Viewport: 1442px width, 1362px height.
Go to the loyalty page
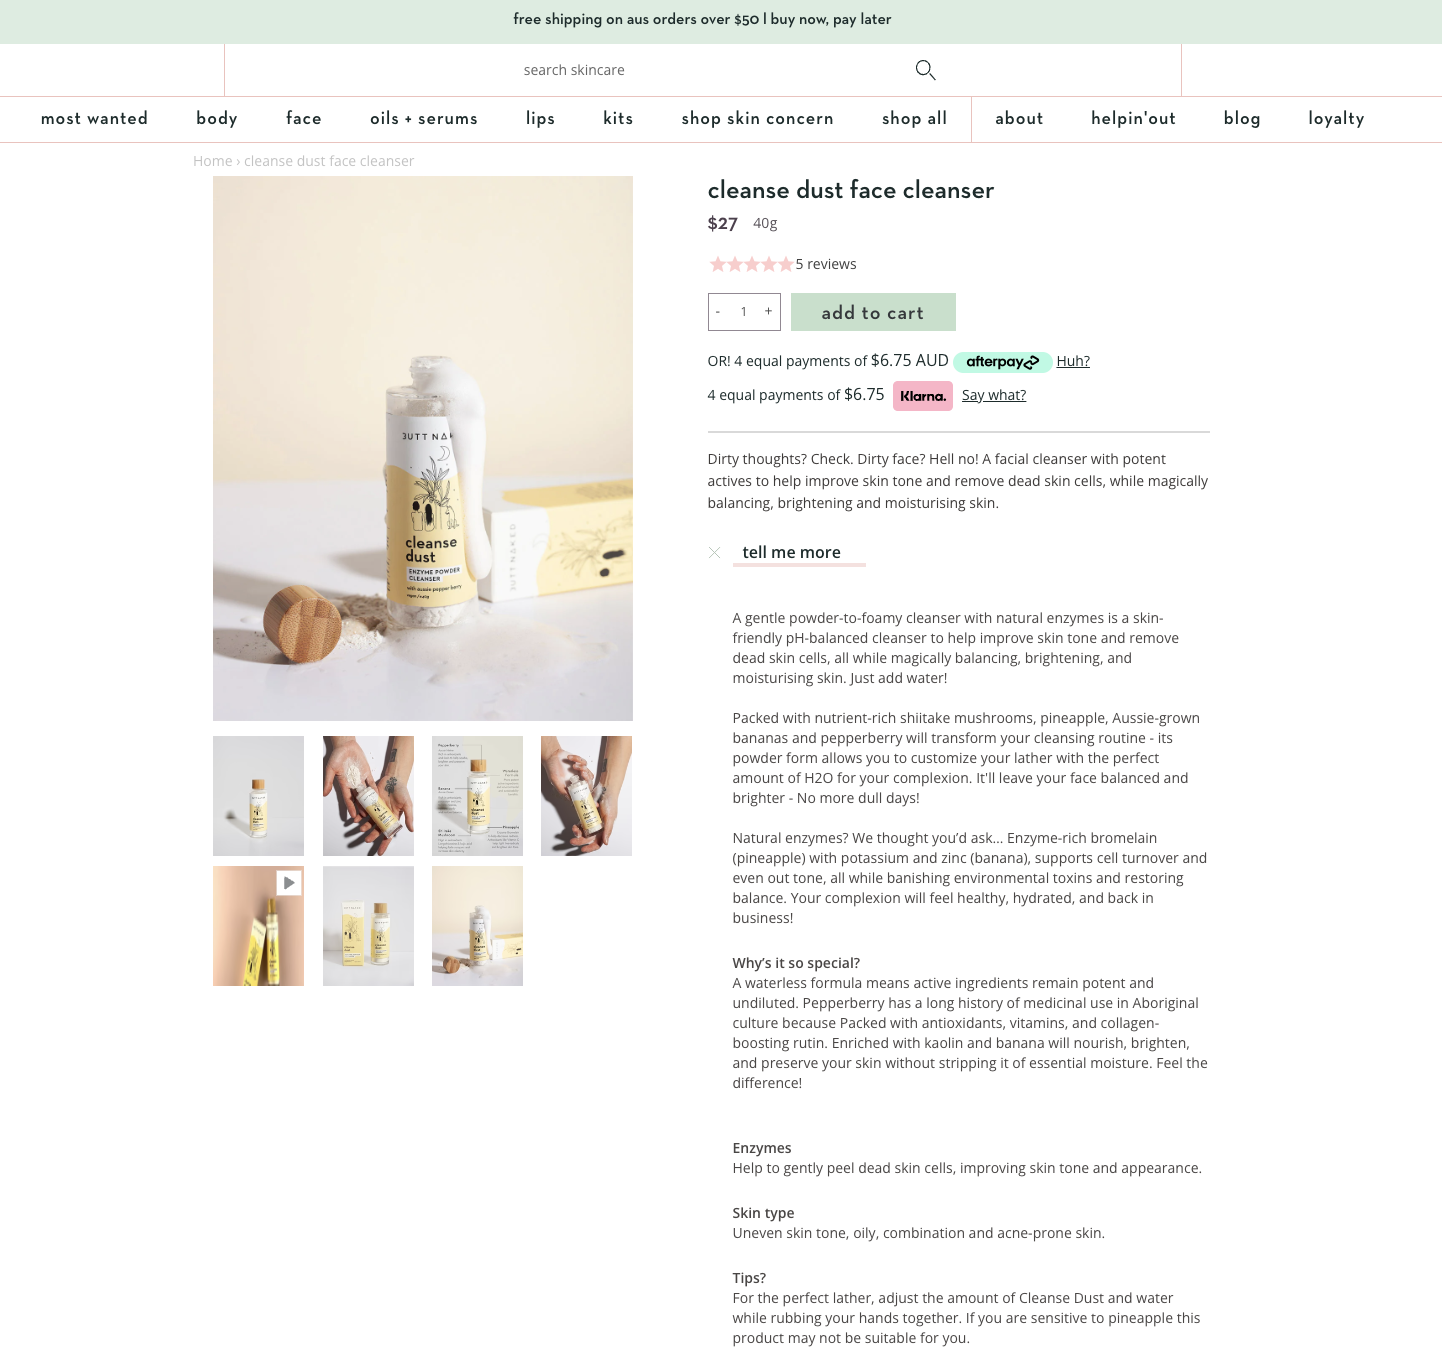point(1336,118)
